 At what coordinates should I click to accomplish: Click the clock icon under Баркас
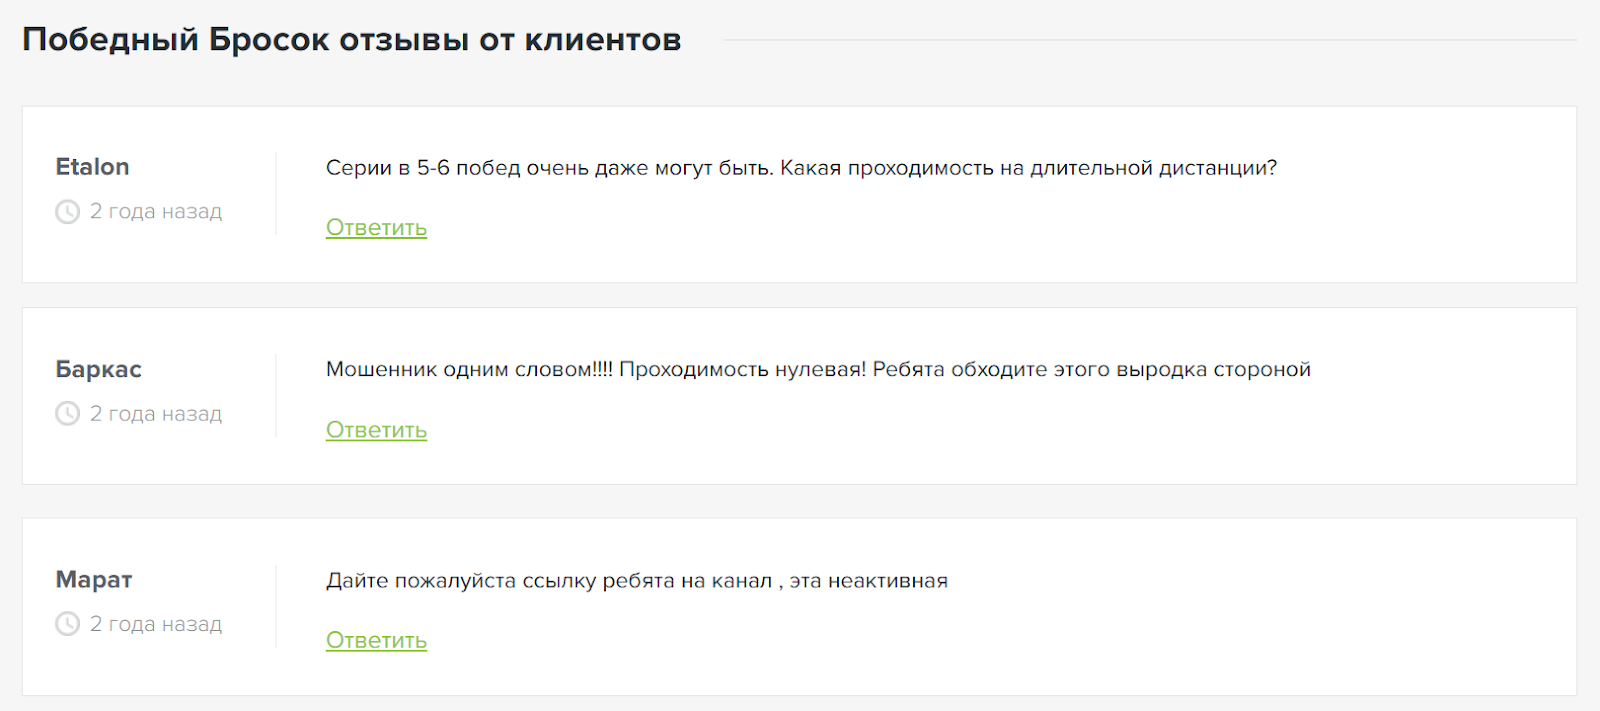67,414
